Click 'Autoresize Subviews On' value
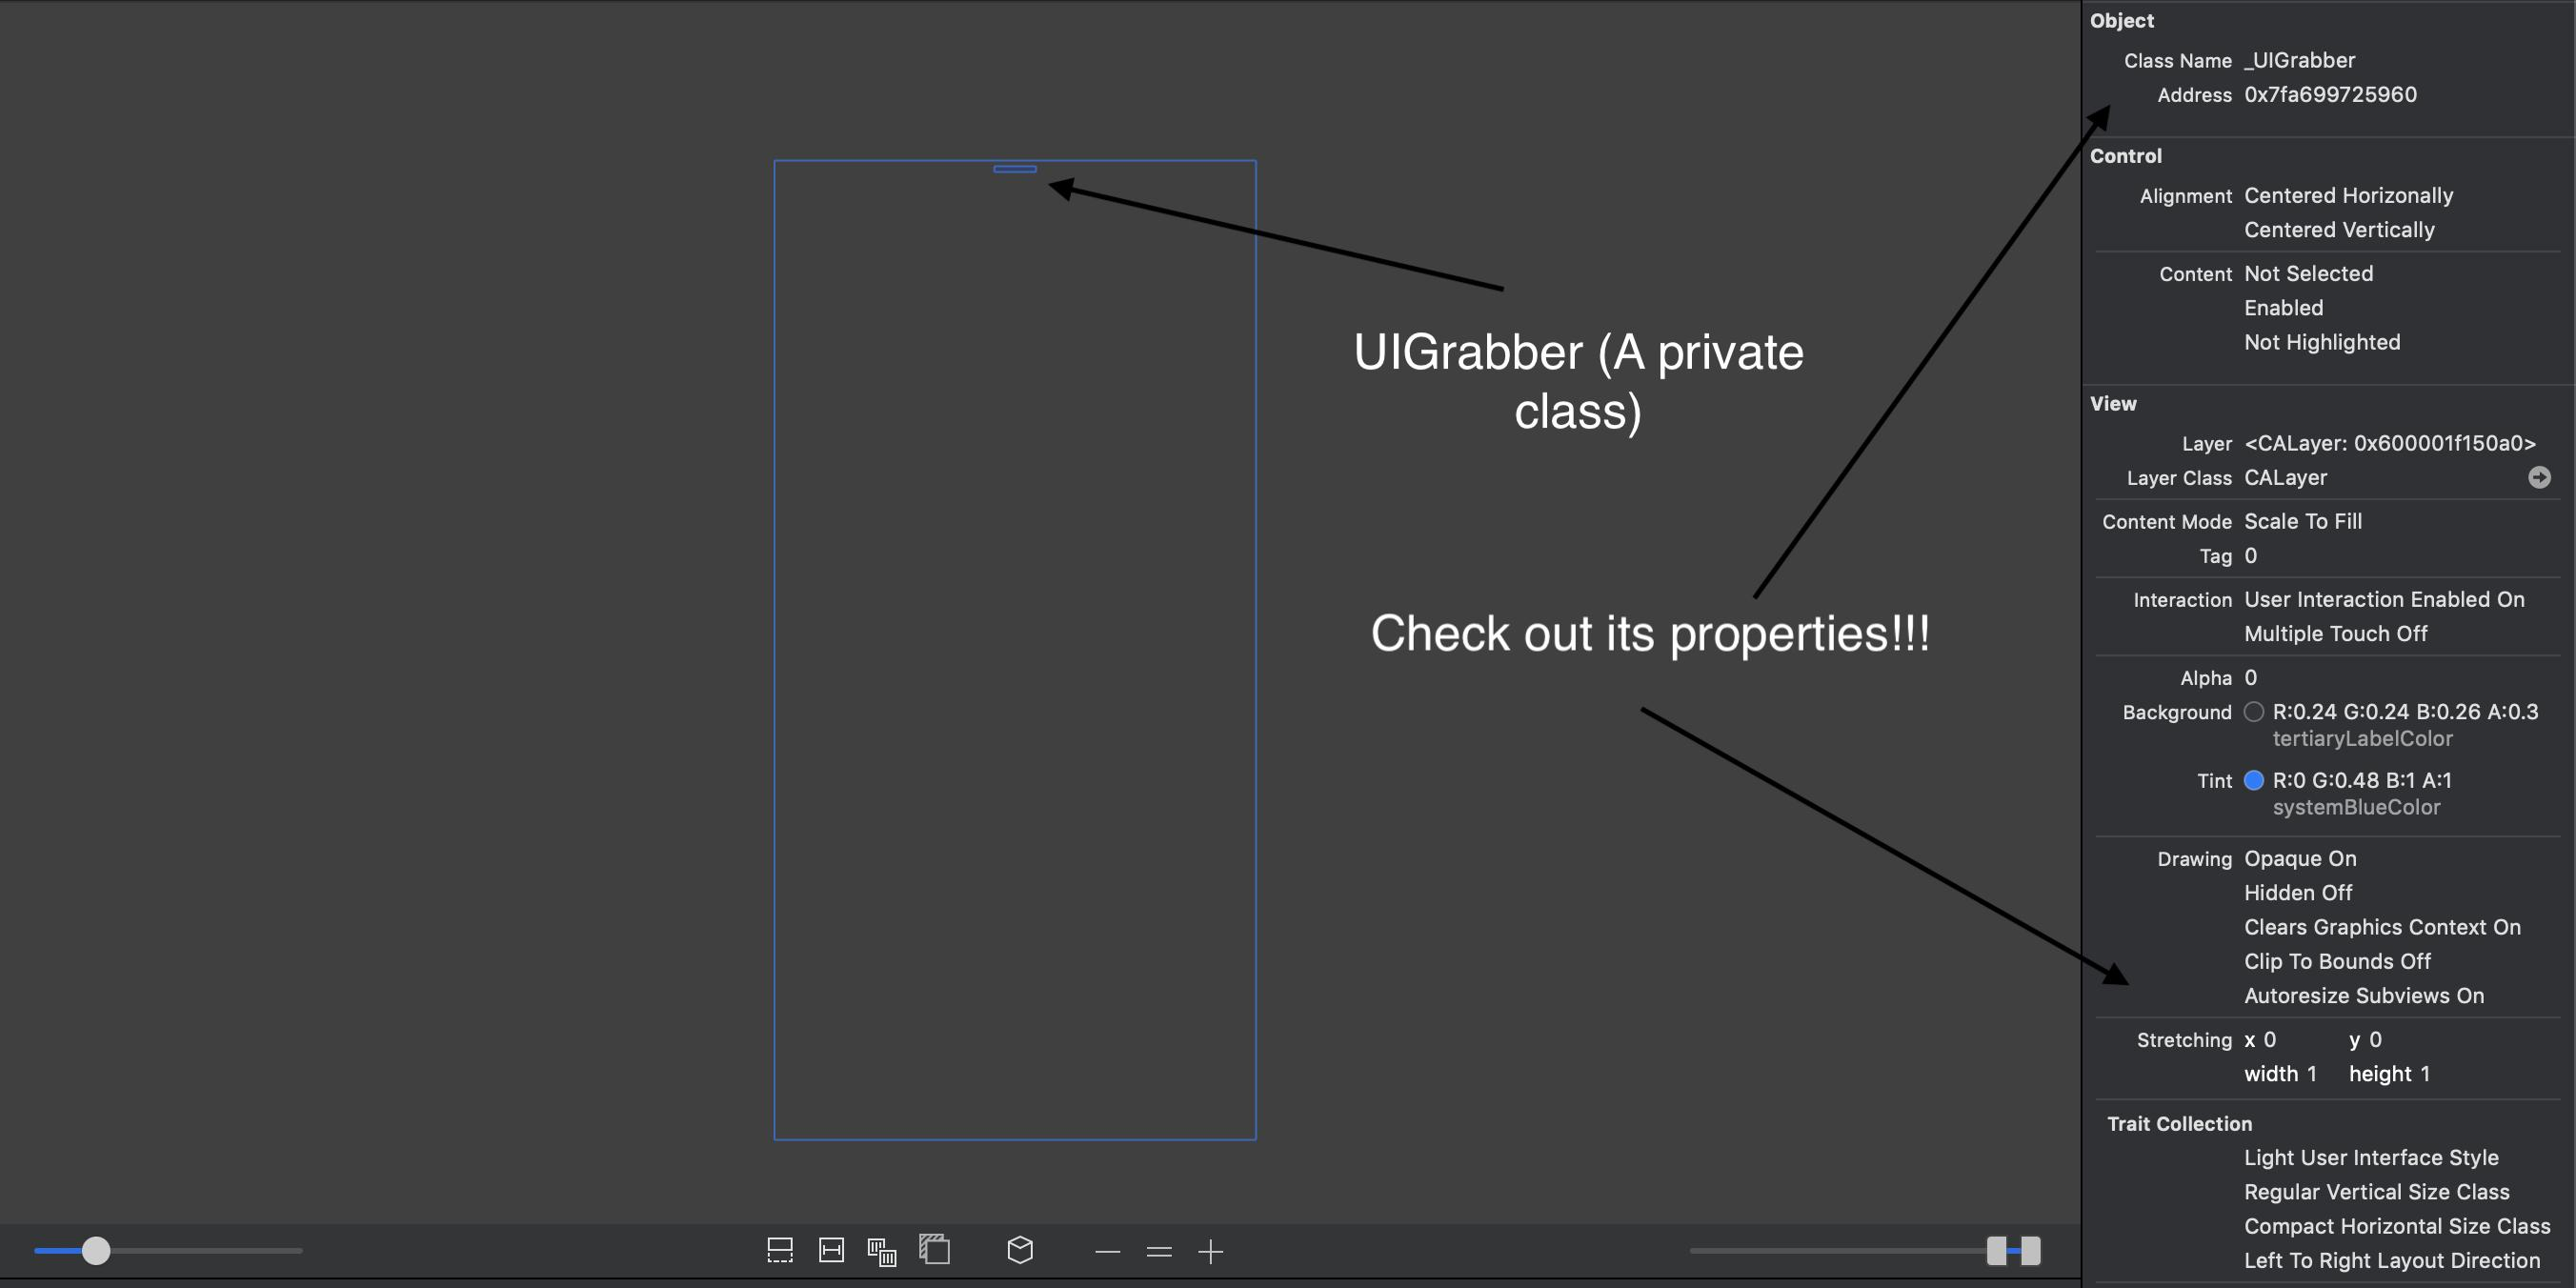 tap(2363, 996)
